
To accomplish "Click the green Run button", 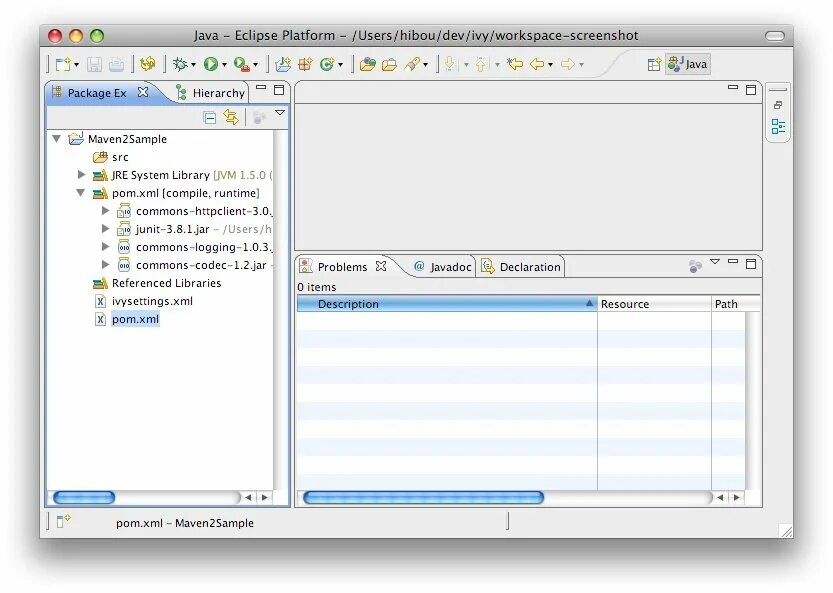I will (211, 64).
